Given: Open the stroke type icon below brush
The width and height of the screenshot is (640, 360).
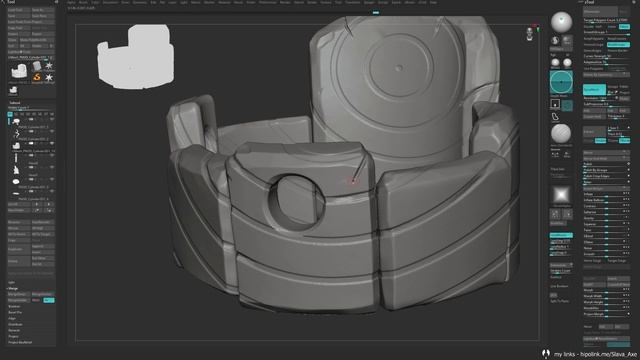Looking at the screenshot, I should coord(556,40).
